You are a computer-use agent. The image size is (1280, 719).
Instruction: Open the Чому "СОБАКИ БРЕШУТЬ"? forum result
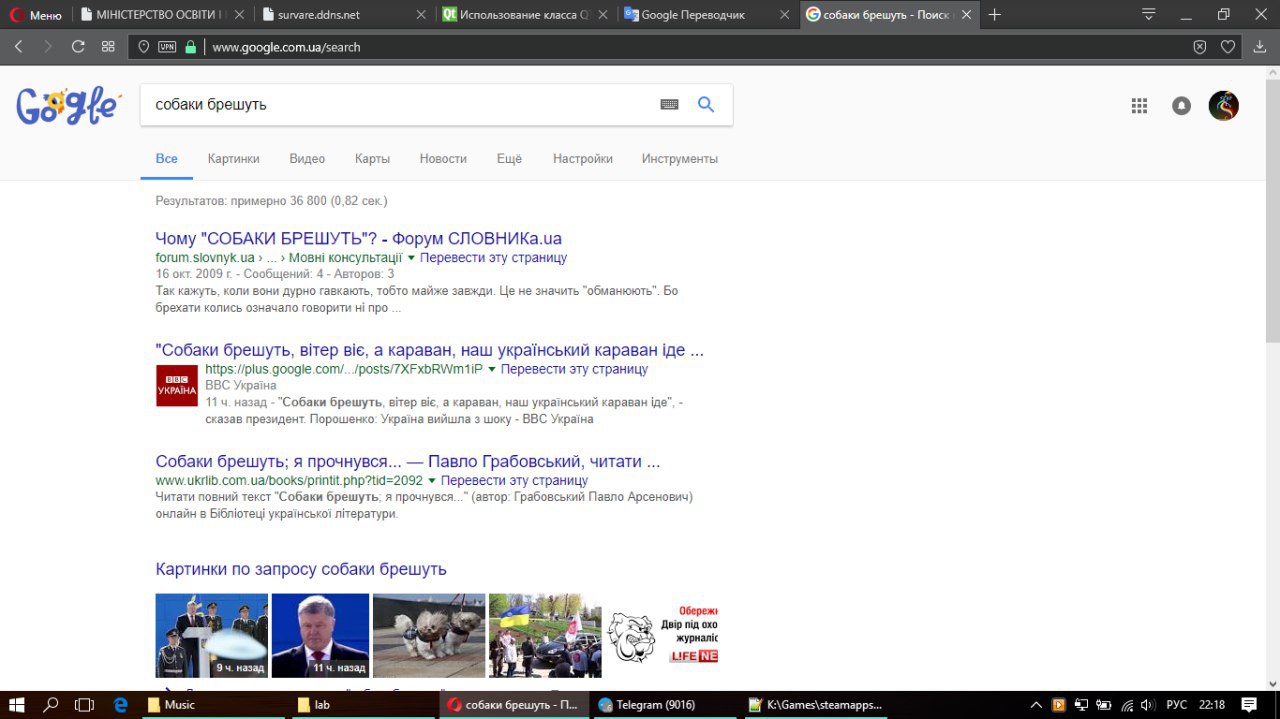tap(359, 238)
